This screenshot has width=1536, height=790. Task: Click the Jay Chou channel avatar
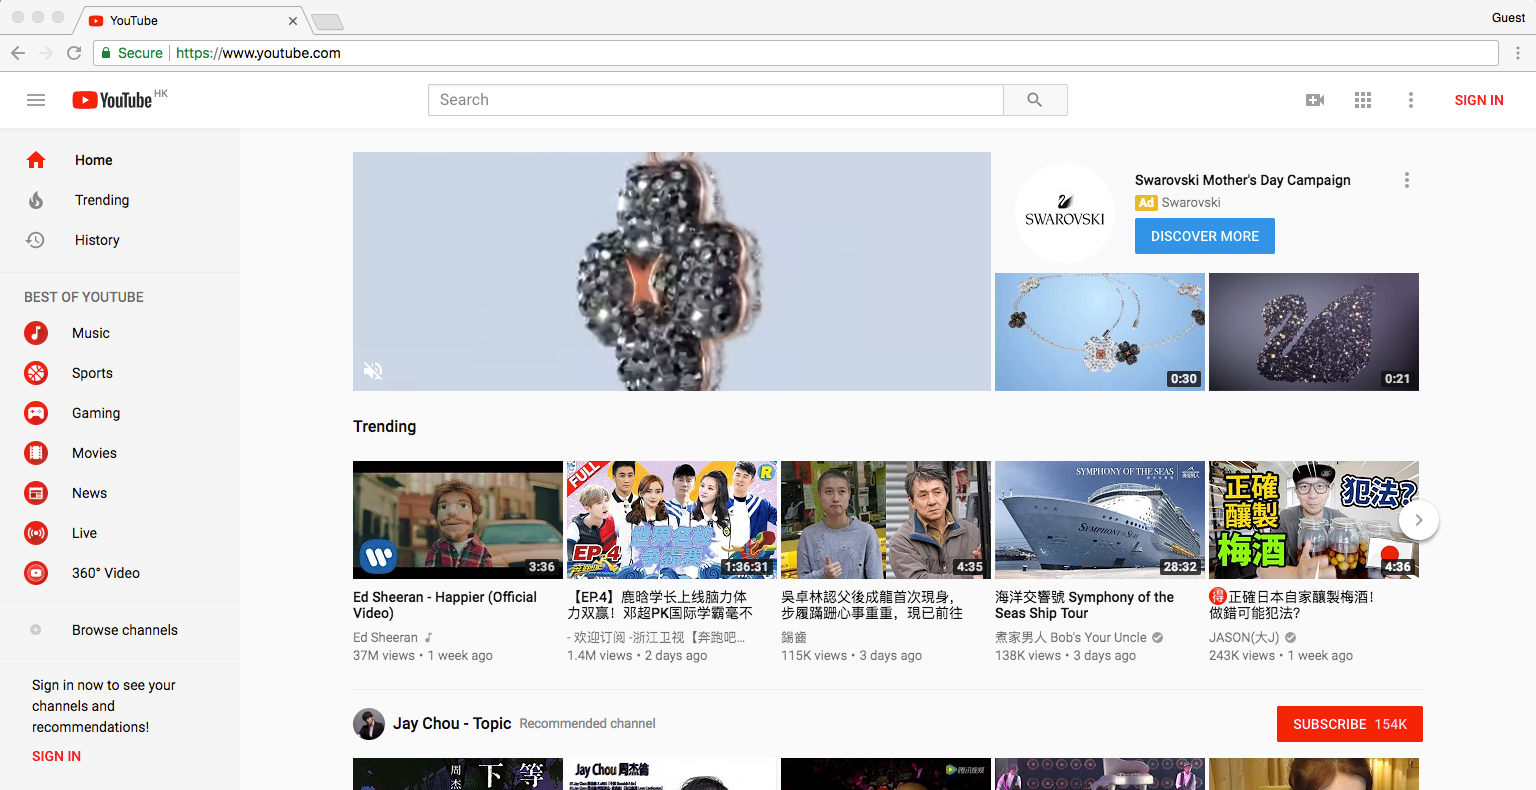pyautogui.click(x=369, y=724)
